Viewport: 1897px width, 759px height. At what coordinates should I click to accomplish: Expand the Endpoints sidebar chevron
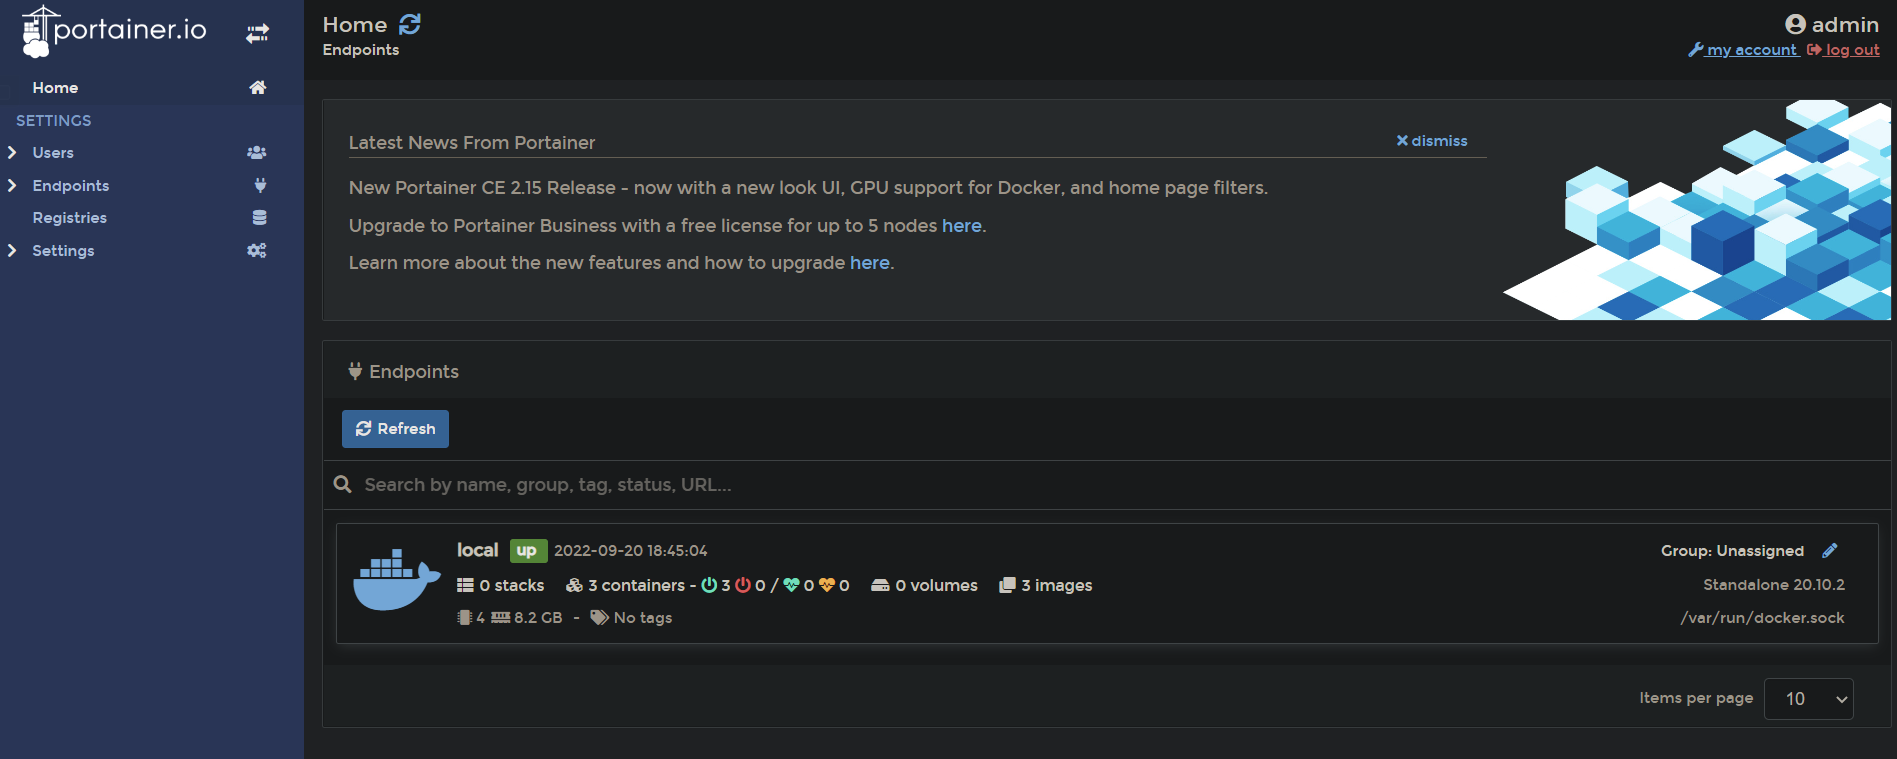tap(12, 185)
